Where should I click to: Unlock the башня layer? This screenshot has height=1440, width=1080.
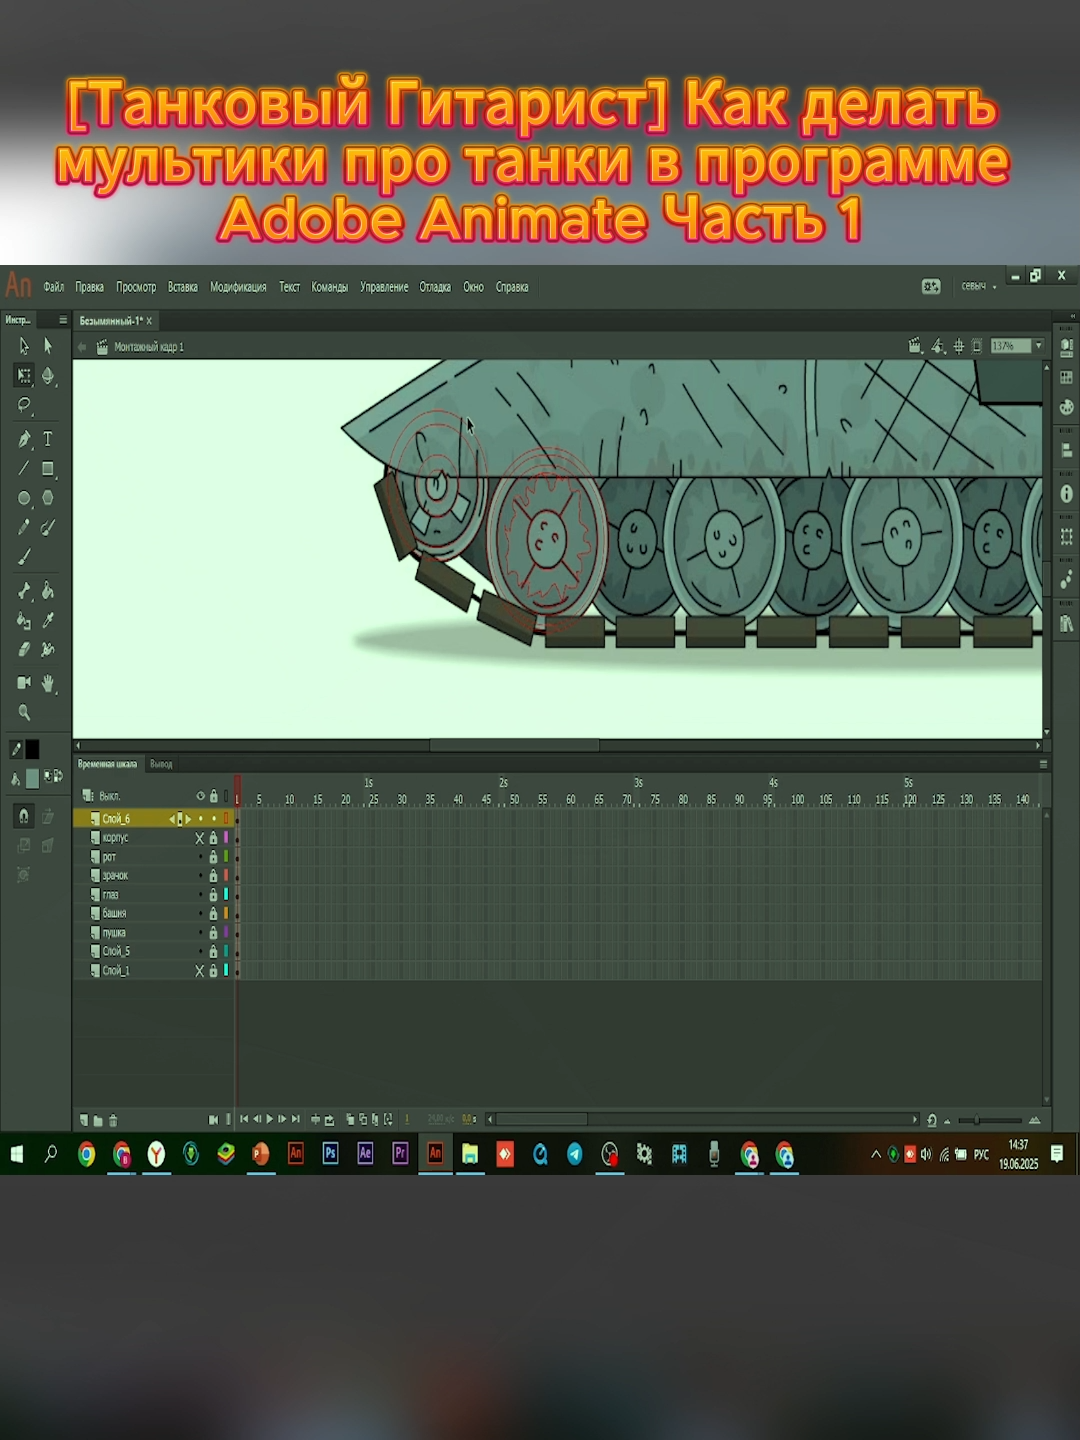click(x=213, y=913)
